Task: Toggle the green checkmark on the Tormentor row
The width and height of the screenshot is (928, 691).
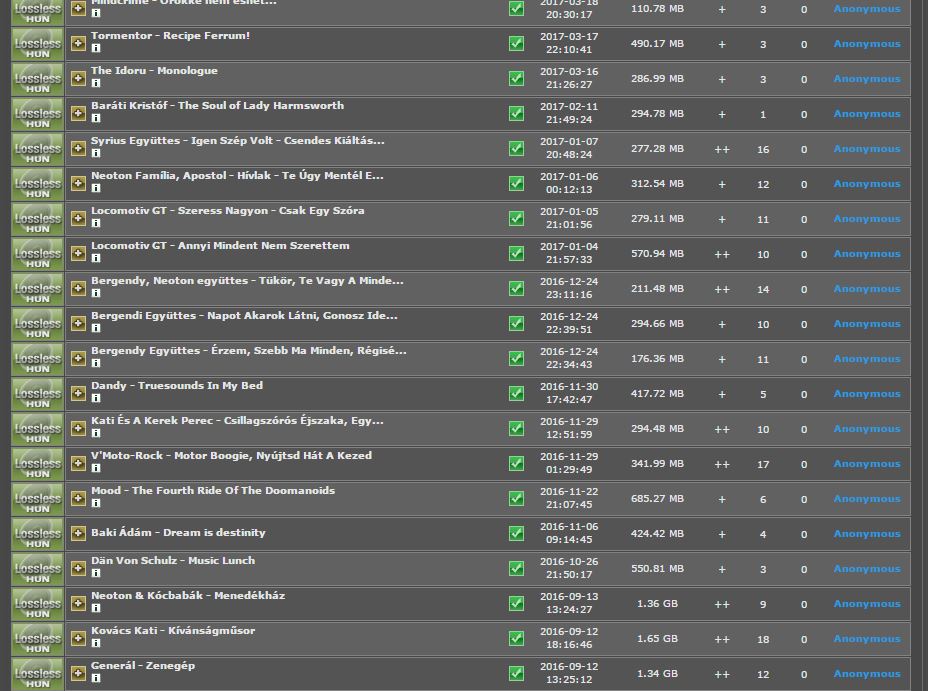Action: [x=516, y=44]
